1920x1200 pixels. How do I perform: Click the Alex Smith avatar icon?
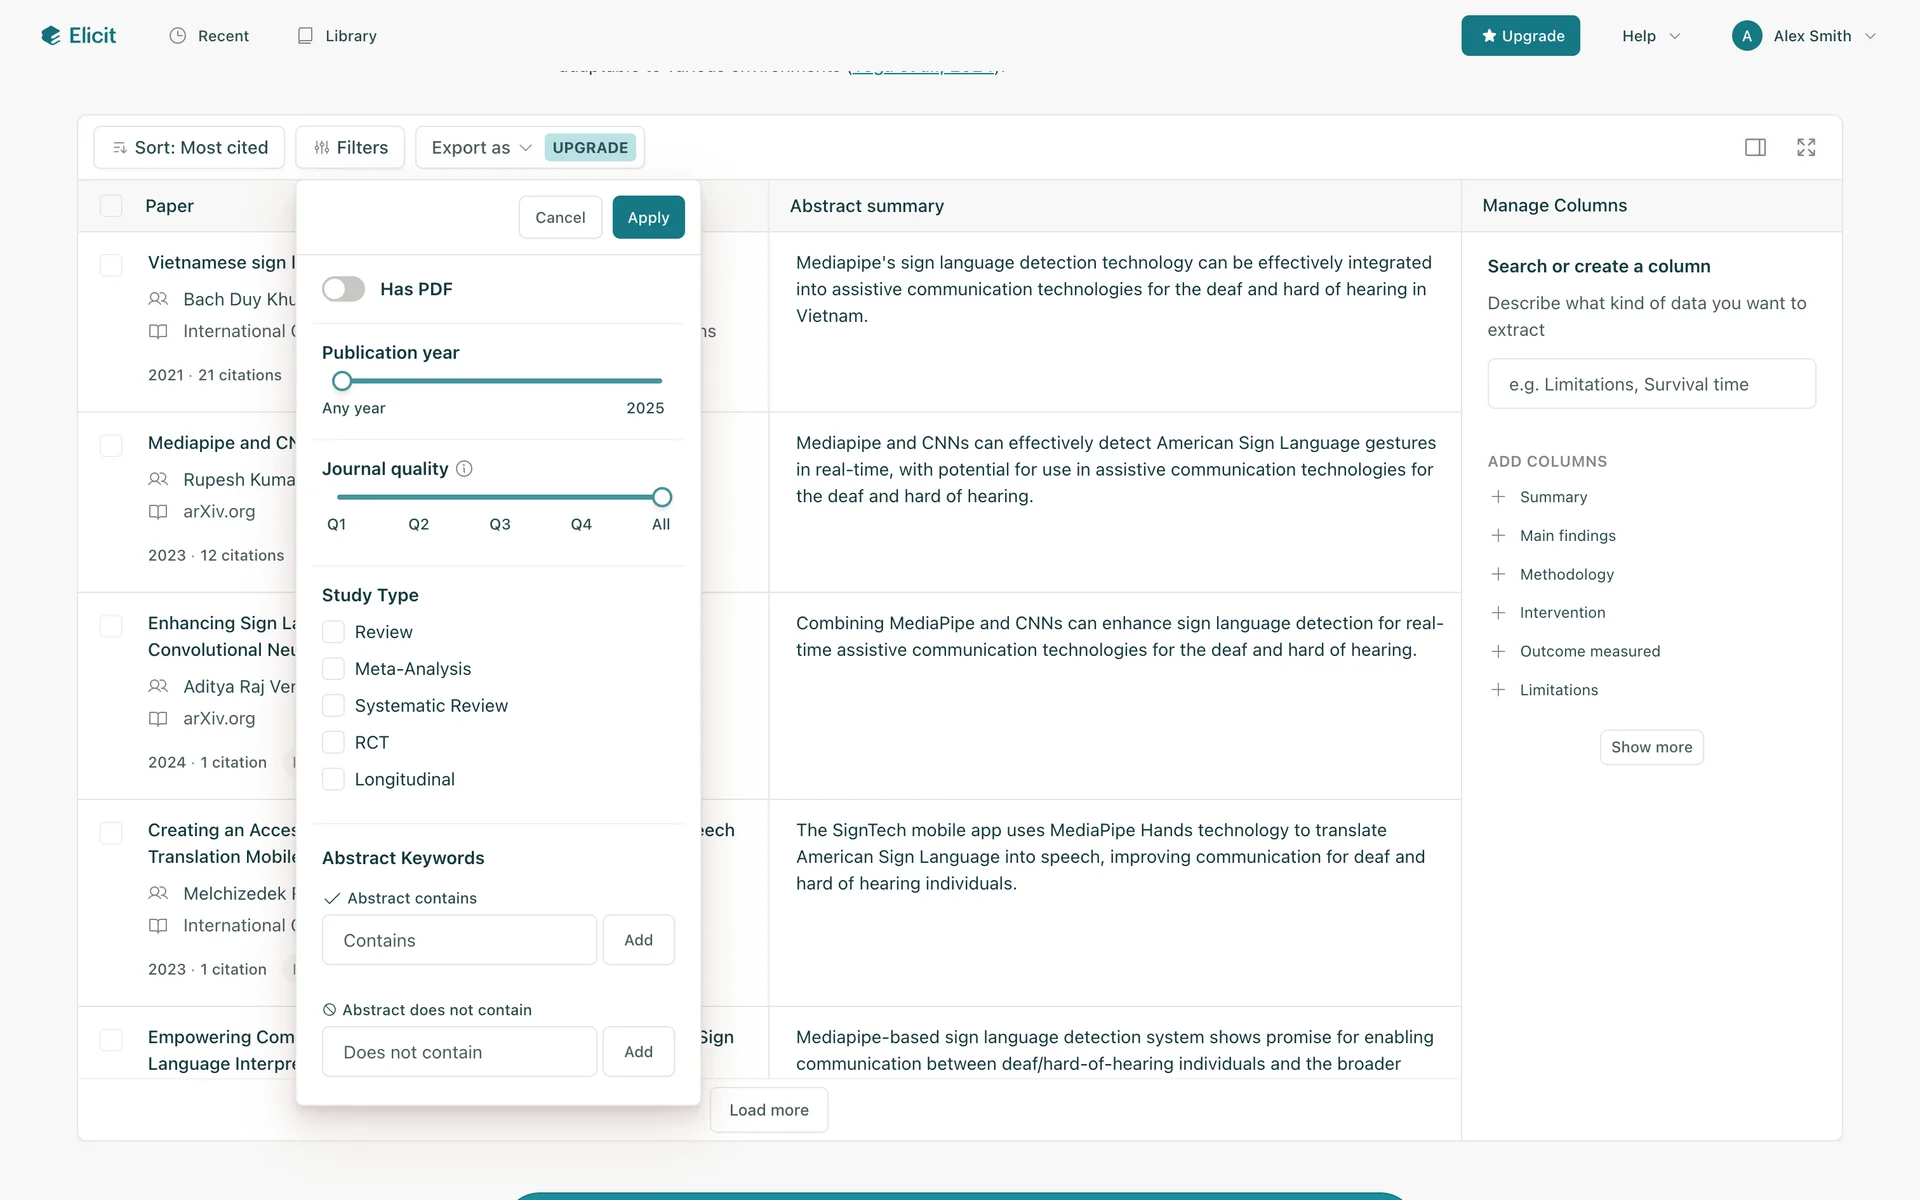point(1746,36)
